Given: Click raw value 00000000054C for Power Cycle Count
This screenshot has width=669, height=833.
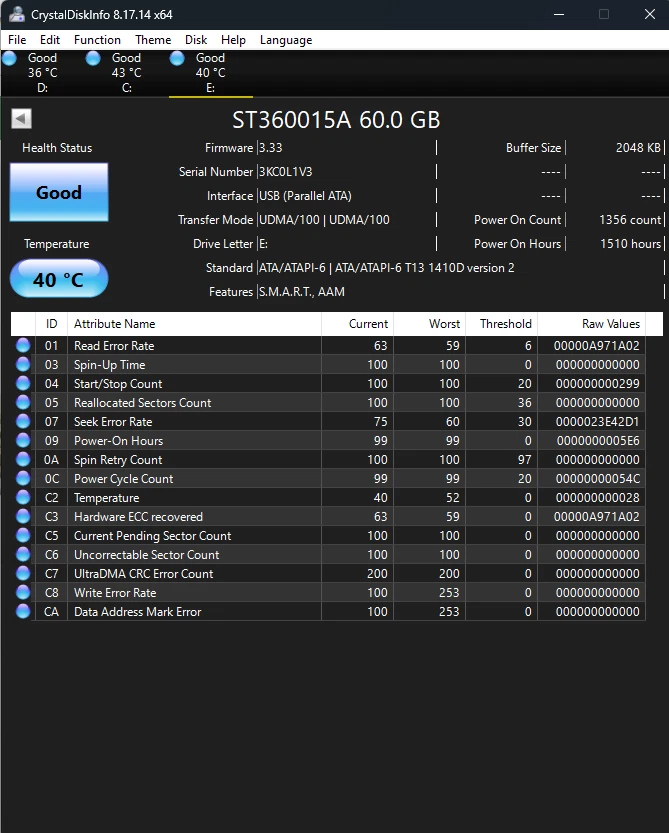Looking at the screenshot, I should [x=598, y=479].
